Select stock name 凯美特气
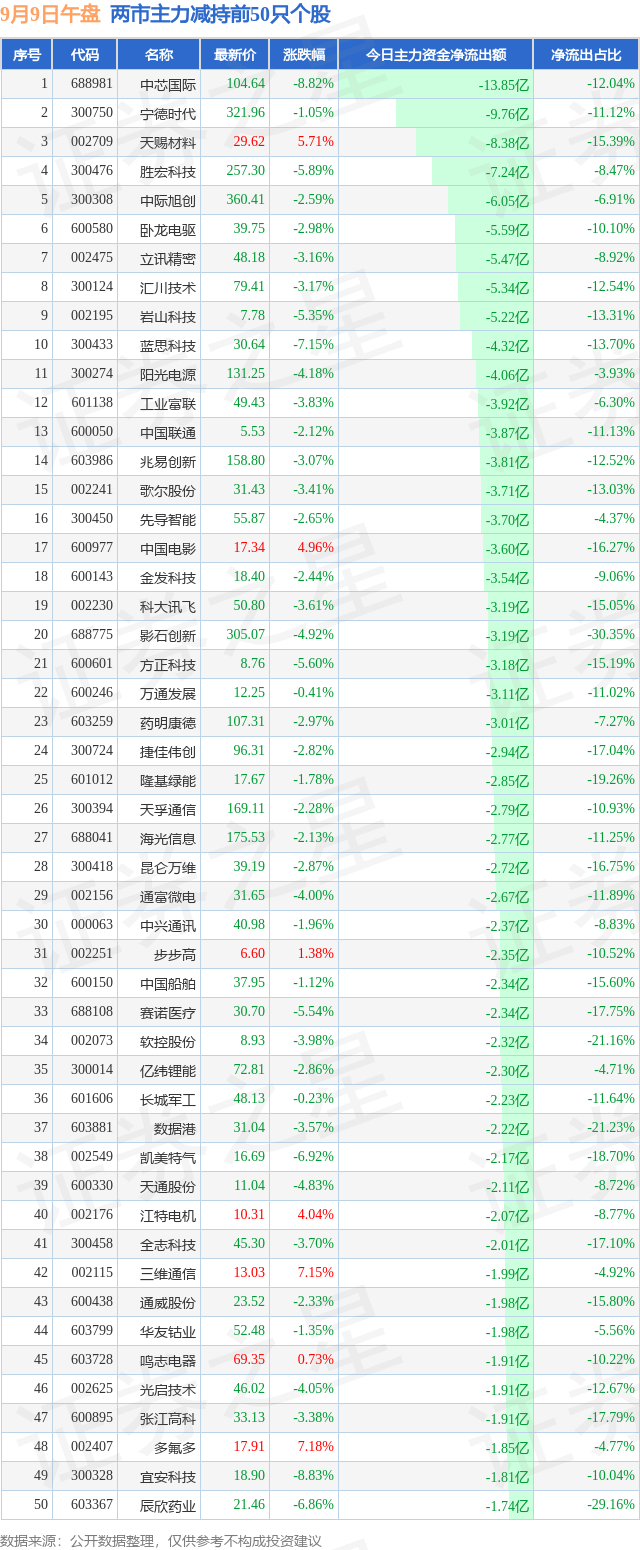Image resolution: width=640 pixels, height=1550 pixels. pos(168,1157)
